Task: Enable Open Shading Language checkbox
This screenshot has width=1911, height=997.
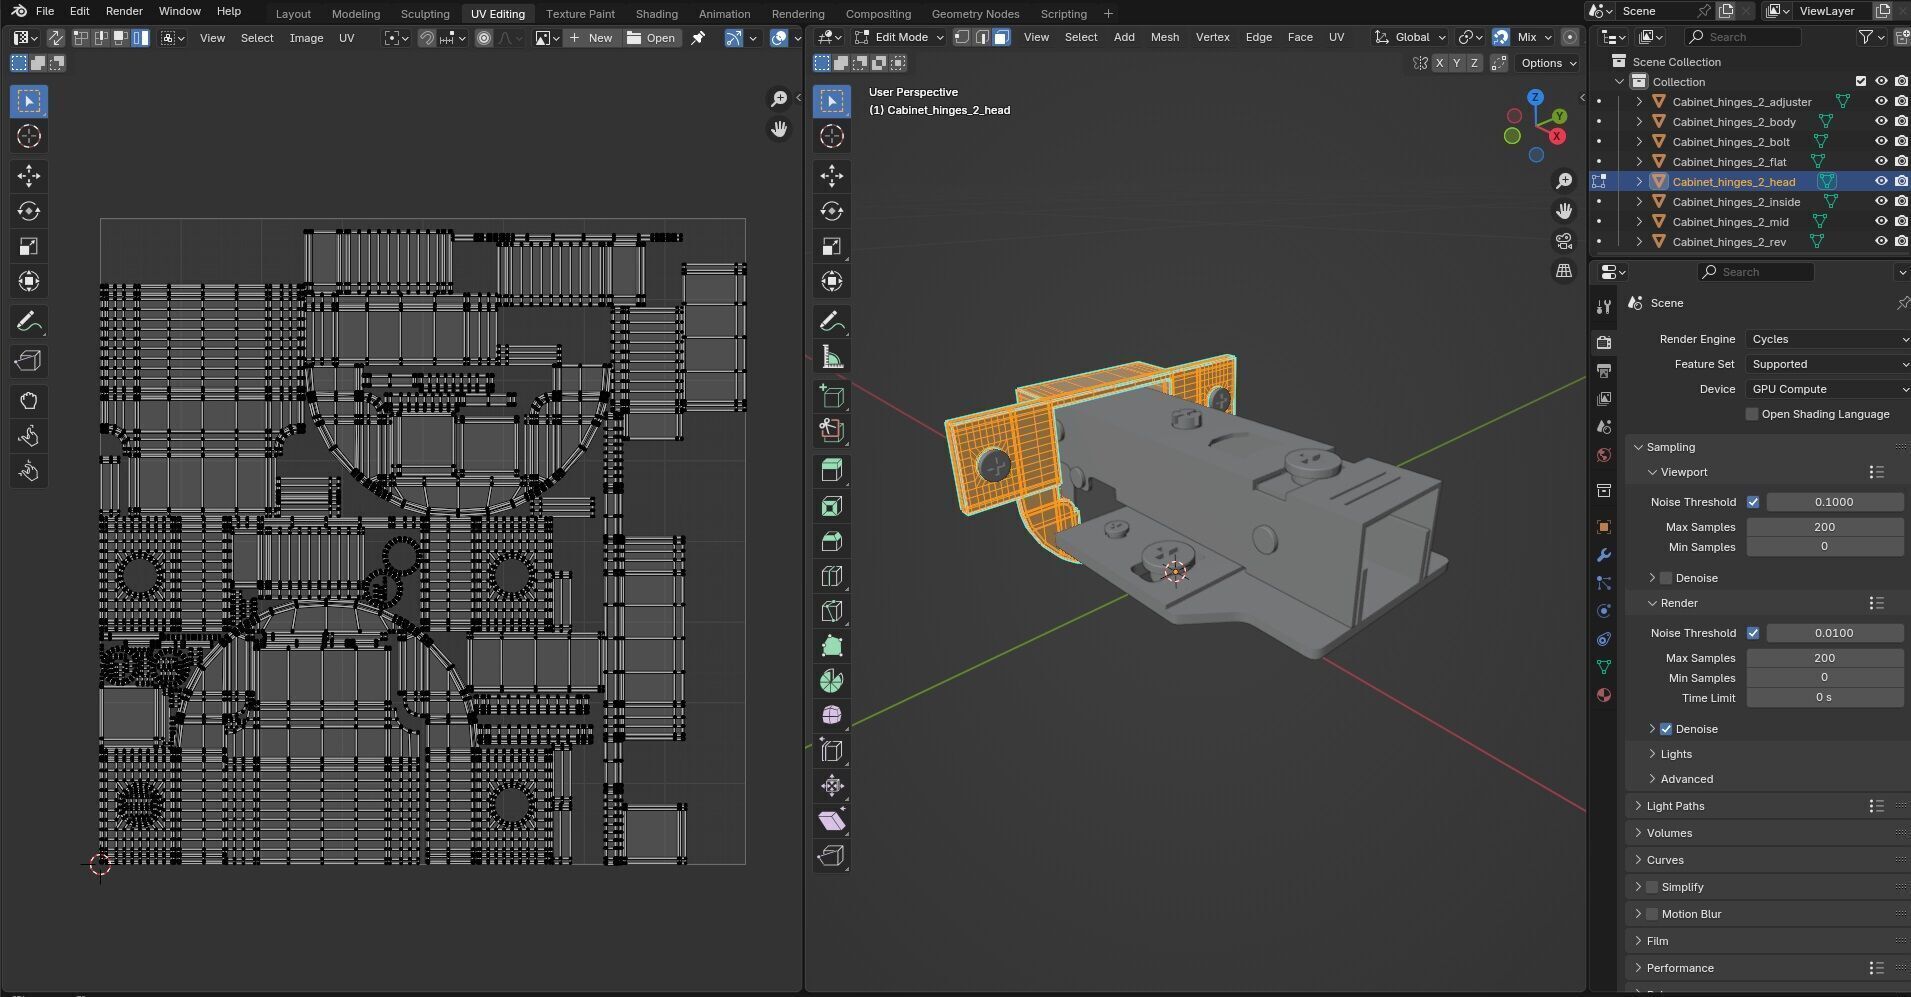Action: (1752, 414)
